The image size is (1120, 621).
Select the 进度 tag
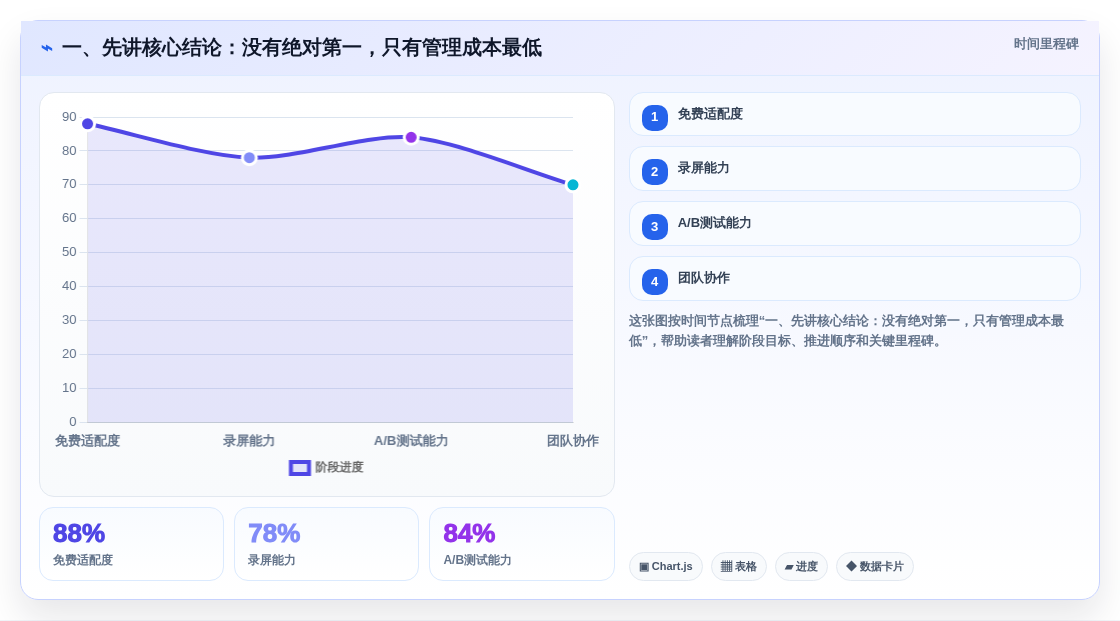point(801,567)
